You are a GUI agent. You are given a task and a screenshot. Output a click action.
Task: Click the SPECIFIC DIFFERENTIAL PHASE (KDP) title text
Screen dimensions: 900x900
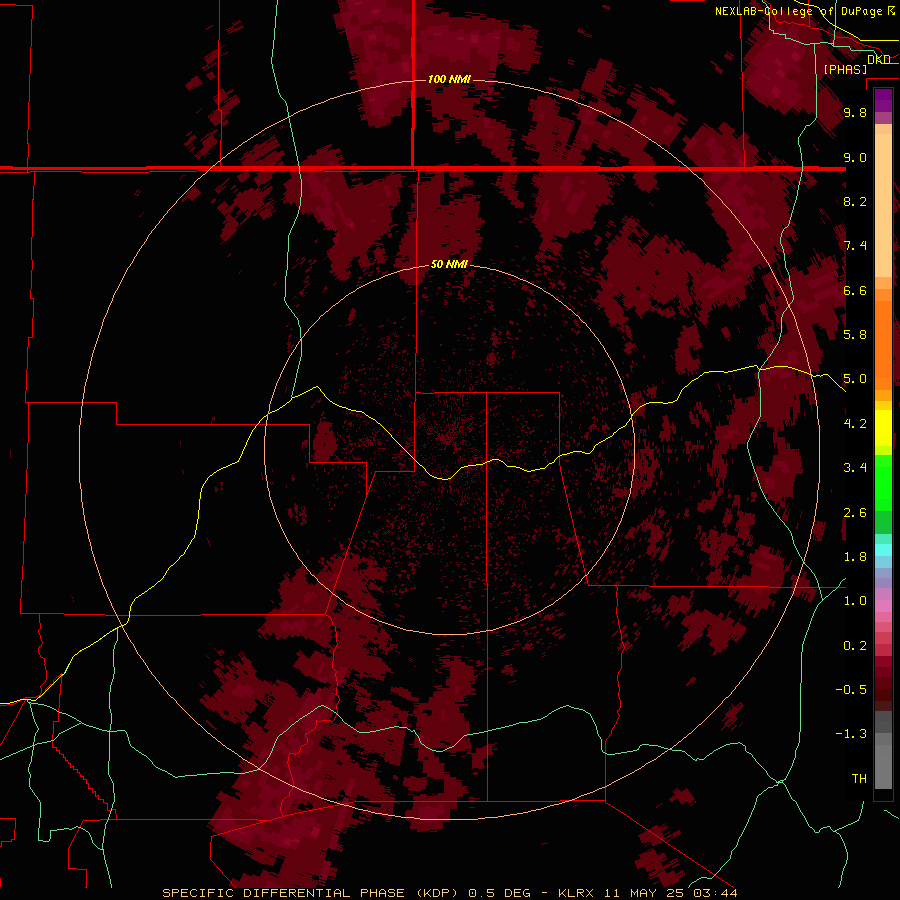pyautogui.click(x=312, y=893)
